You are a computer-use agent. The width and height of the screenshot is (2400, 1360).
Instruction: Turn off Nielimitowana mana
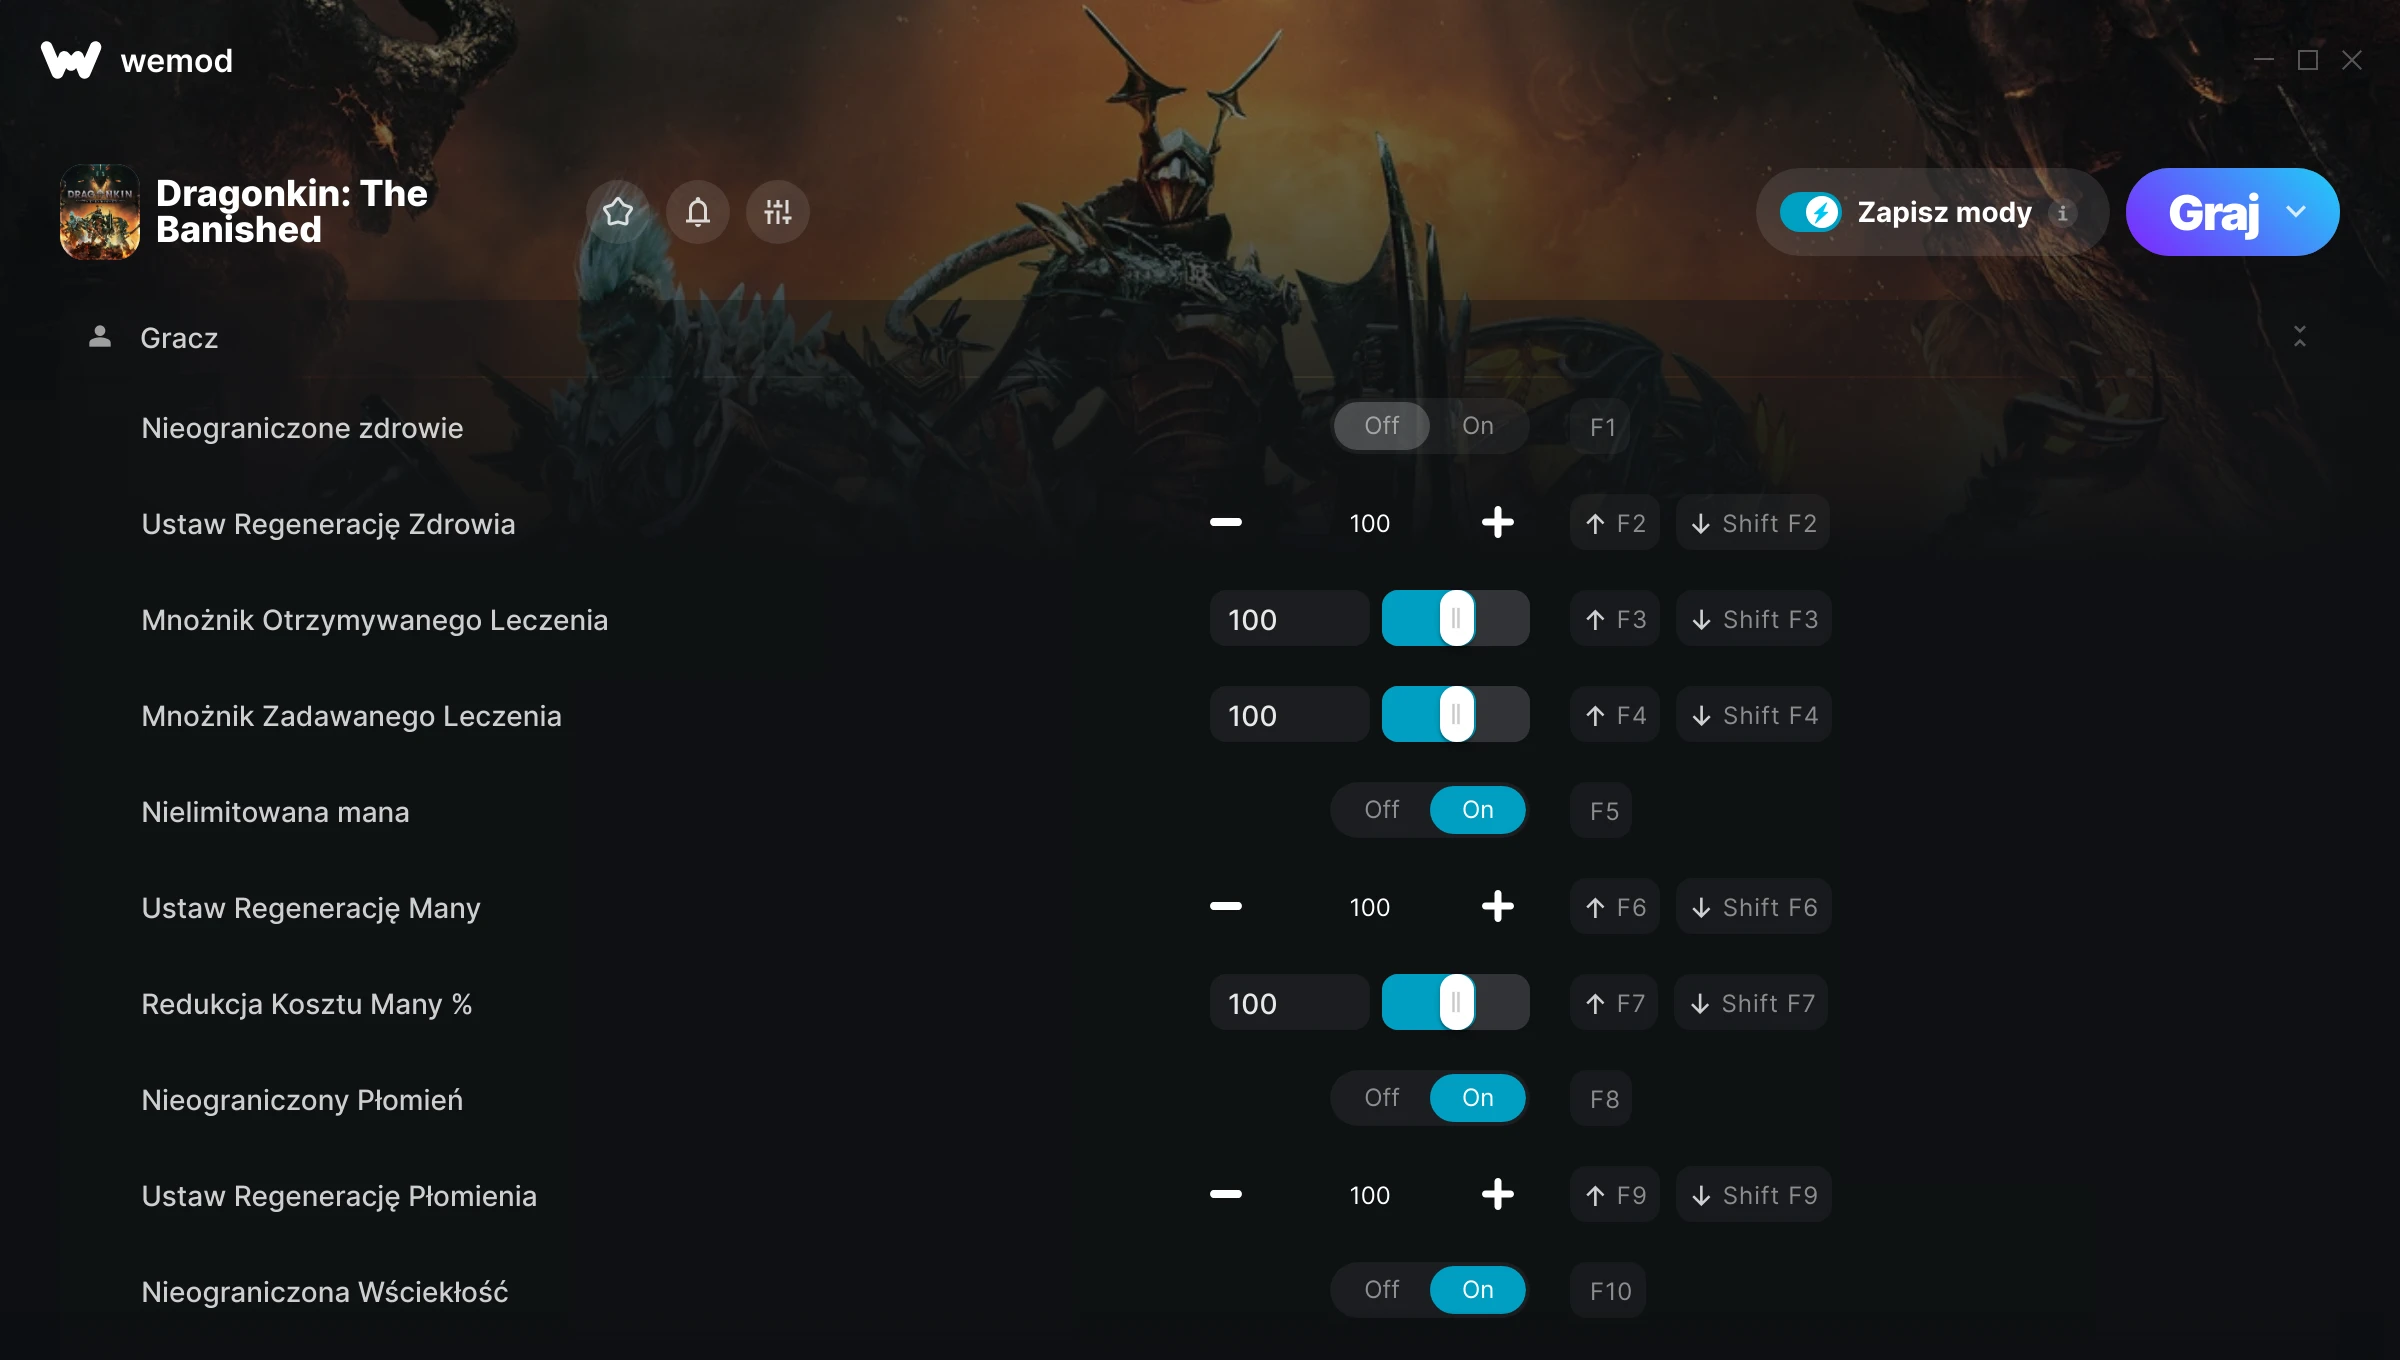(x=1382, y=810)
